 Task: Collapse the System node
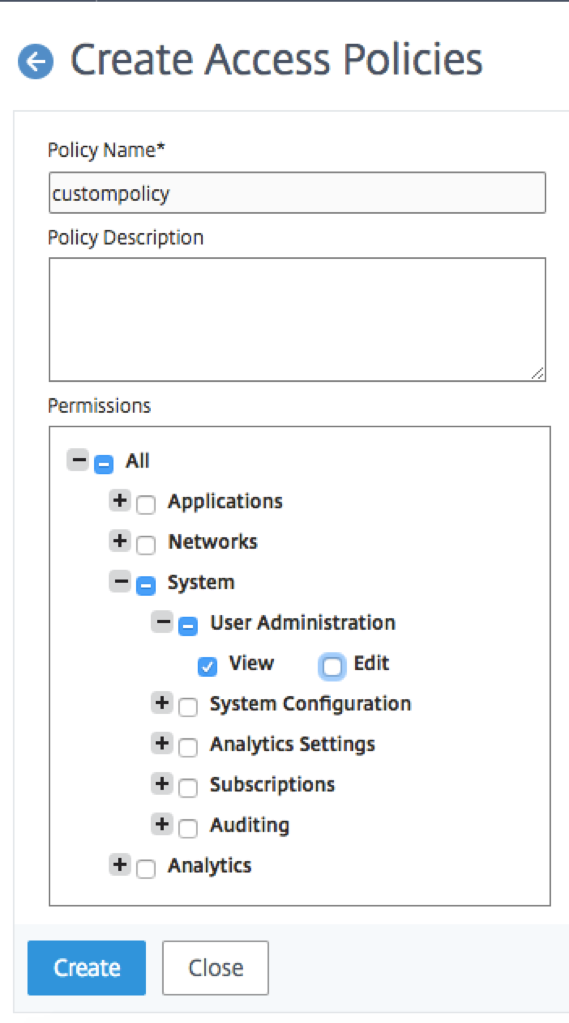click(120, 581)
